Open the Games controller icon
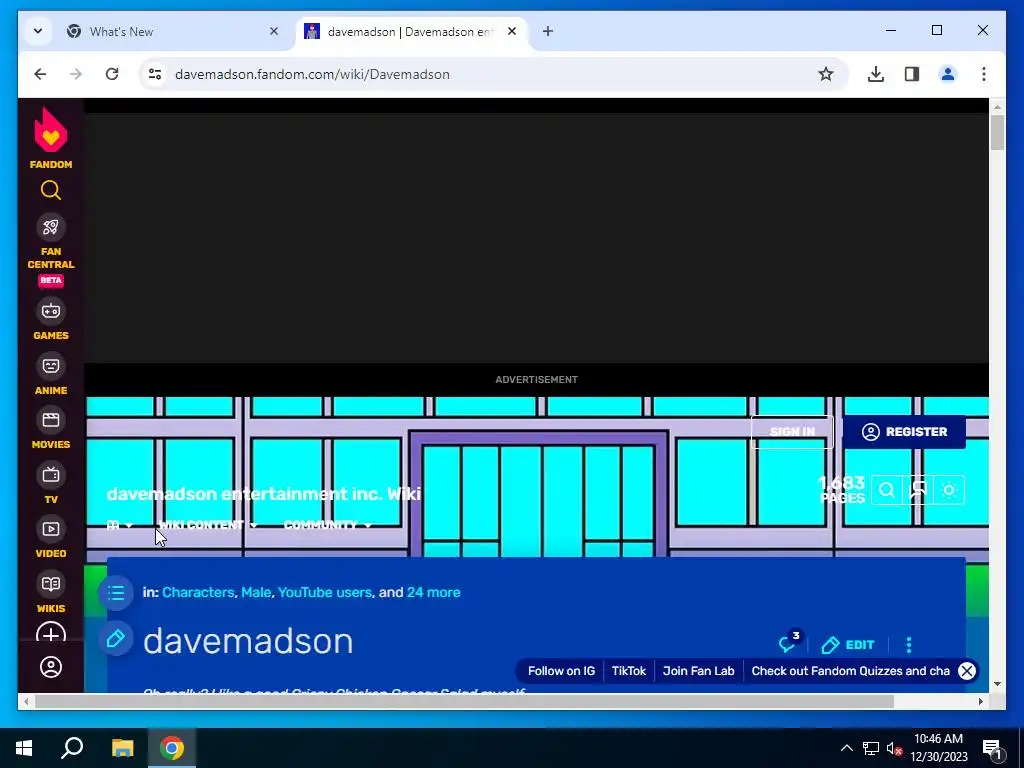The height and width of the screenshot is (768, 1024). pyautogui.click(x=51, y=312)
